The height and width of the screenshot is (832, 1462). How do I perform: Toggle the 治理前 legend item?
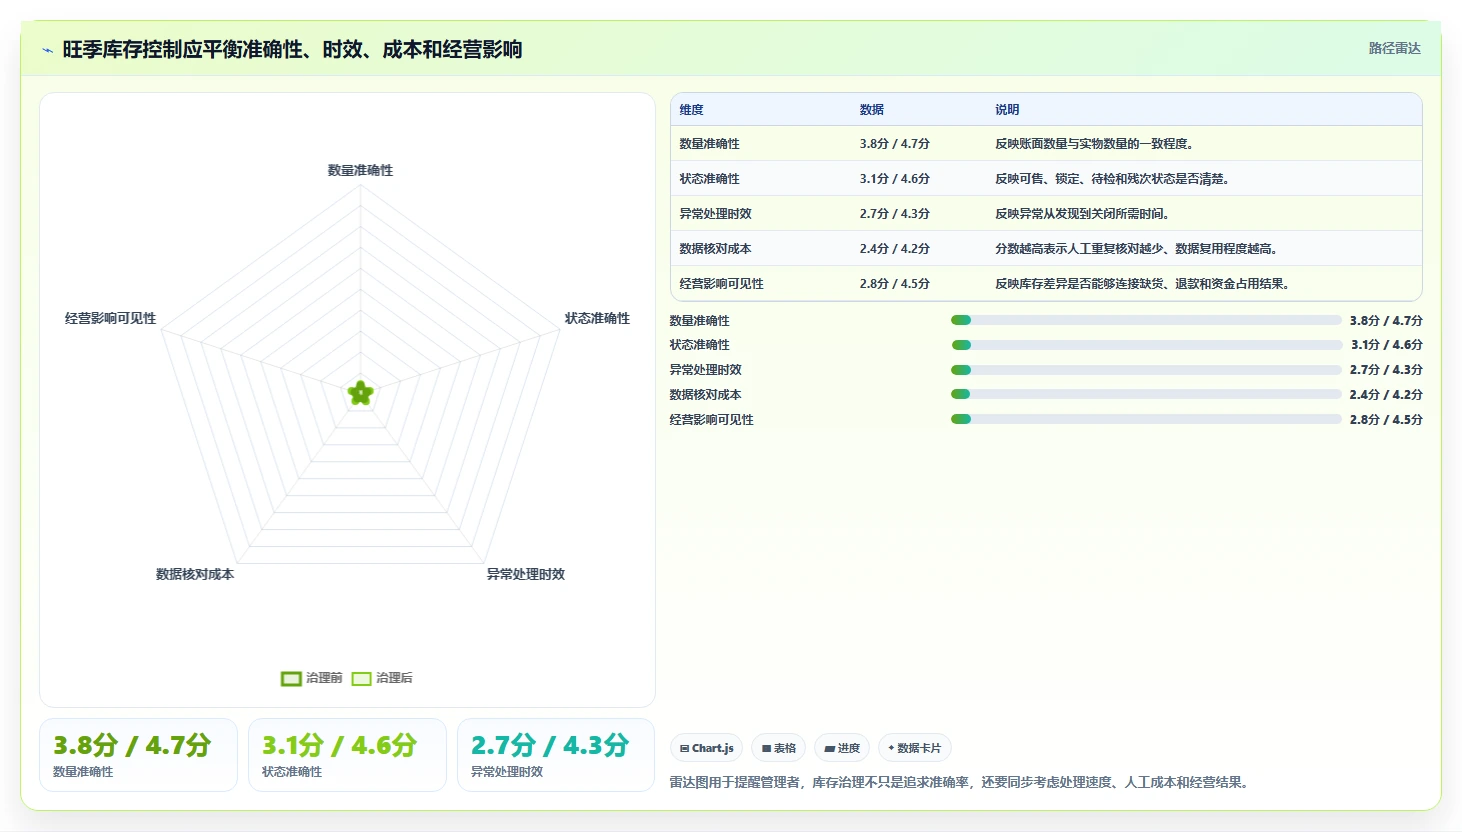click(312, 678)
